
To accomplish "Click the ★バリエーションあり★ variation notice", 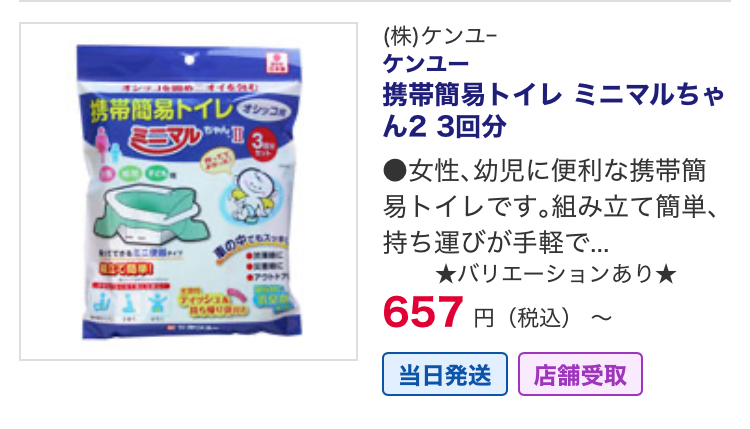I will pos(556,275).
